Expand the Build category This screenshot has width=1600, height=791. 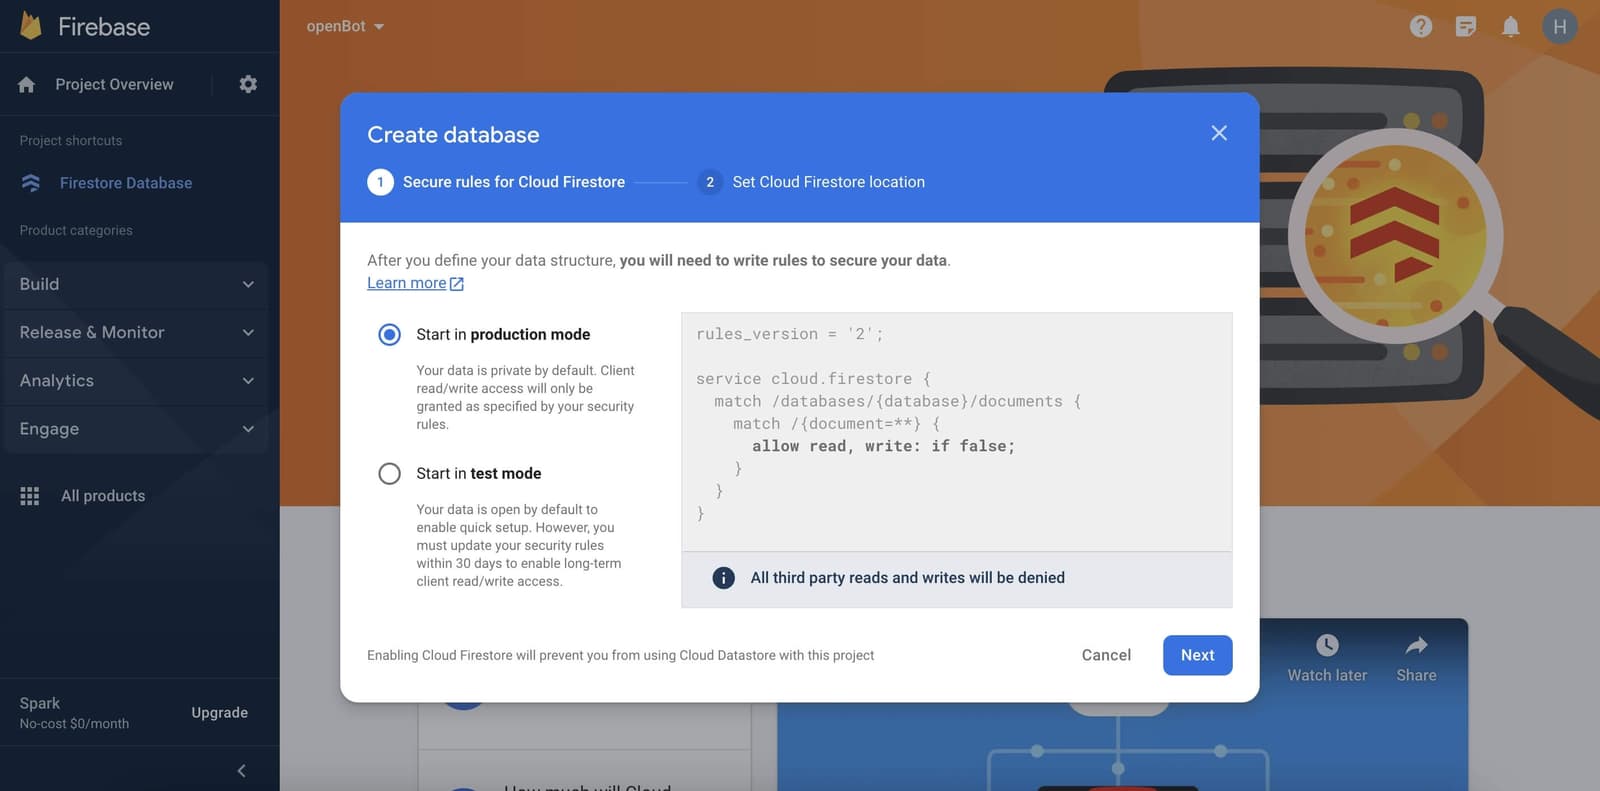click(136, 284)
